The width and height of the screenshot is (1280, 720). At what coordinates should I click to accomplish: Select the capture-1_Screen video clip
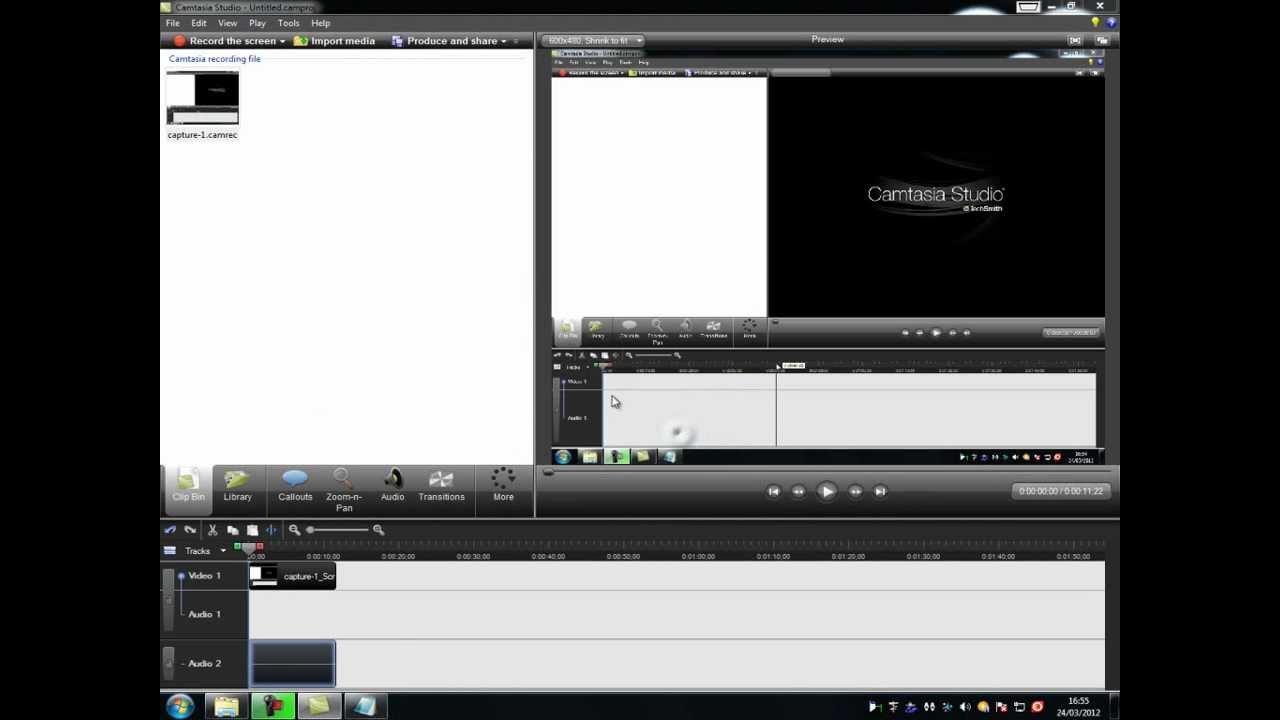[292, 576]
